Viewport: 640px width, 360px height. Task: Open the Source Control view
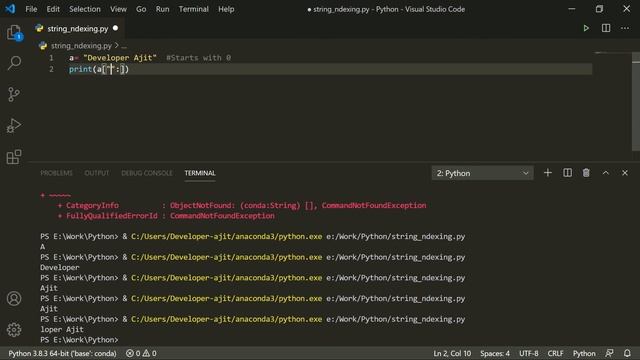point(14,94)
